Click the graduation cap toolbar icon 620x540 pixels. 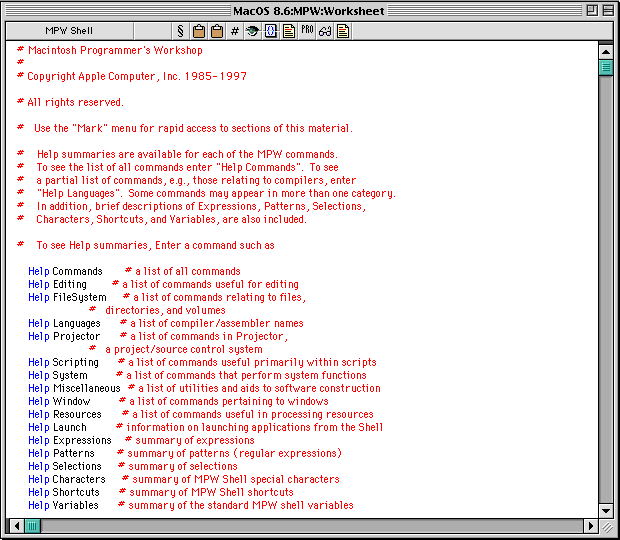tap(252, 31)
